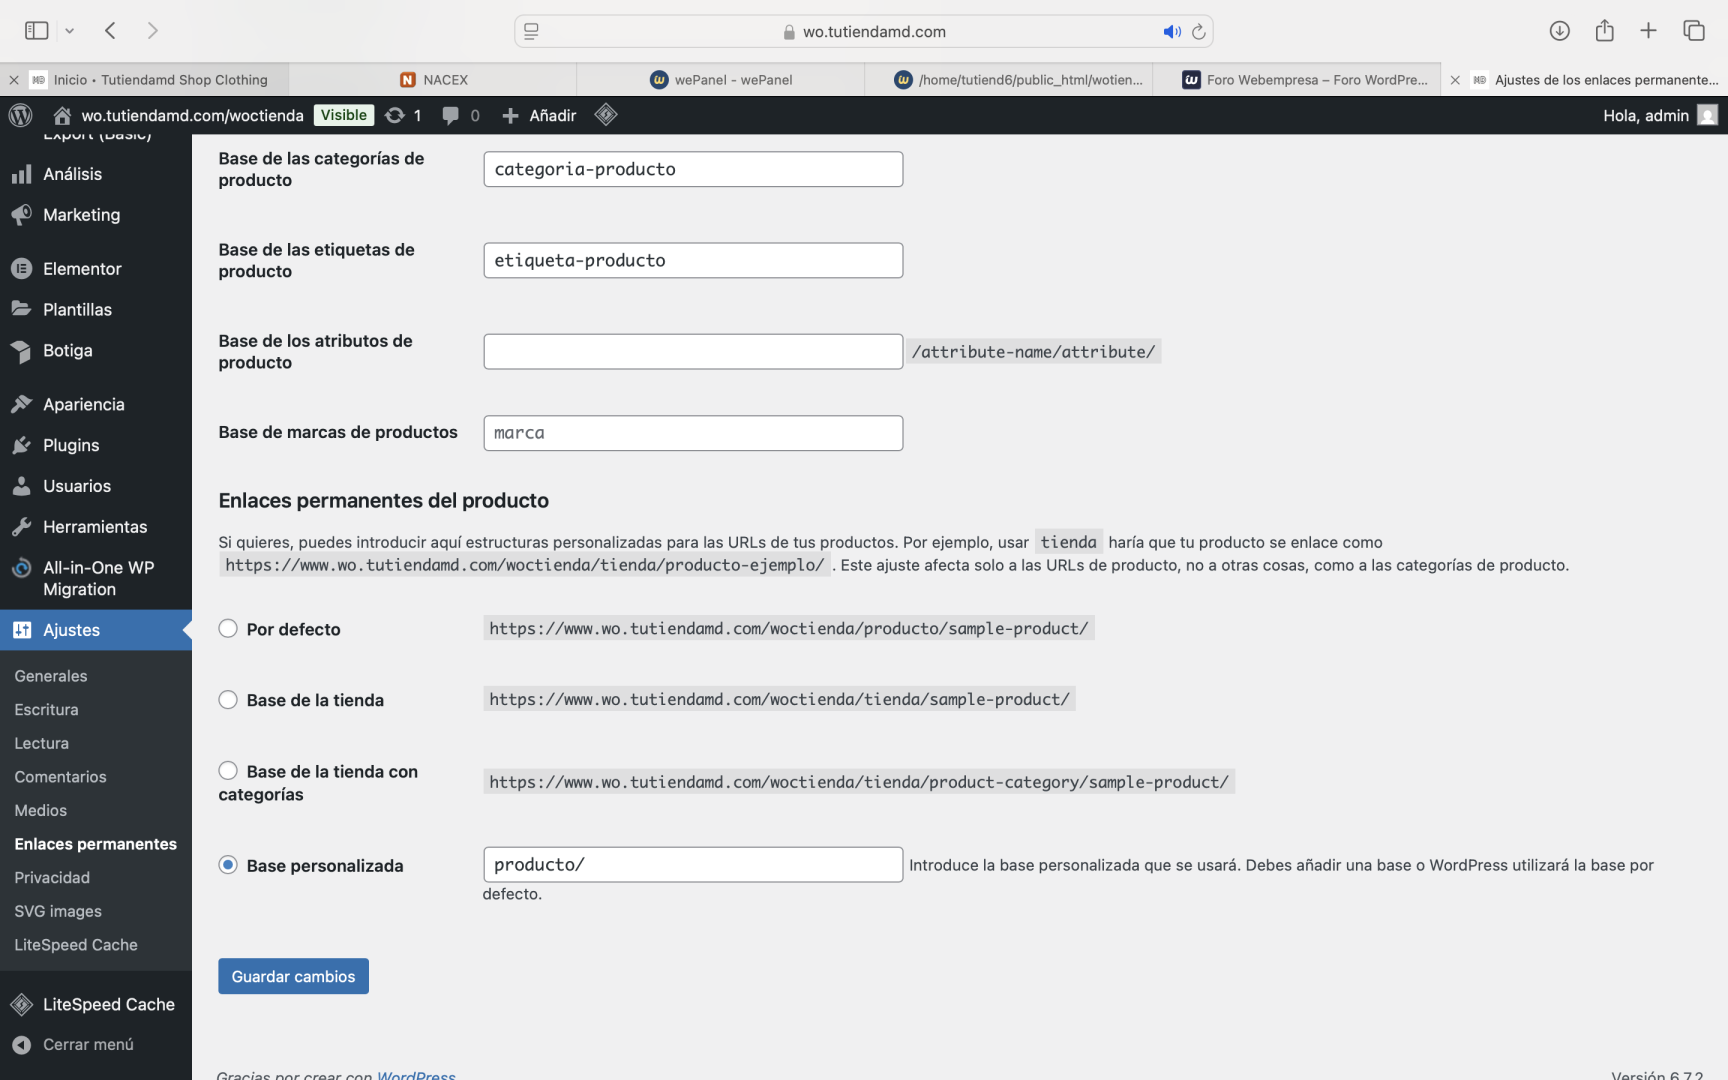Open the Share menu icon
This screenshot has width=1728, height=1080.
pos(1604,31)
